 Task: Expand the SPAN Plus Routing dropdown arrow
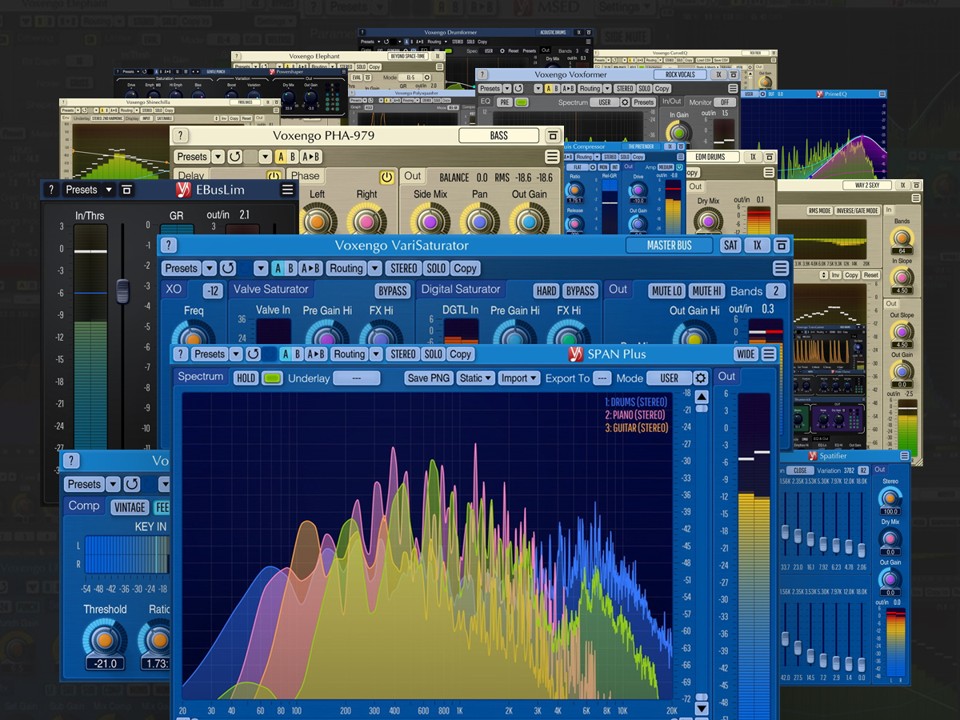(x=376, y=354)
